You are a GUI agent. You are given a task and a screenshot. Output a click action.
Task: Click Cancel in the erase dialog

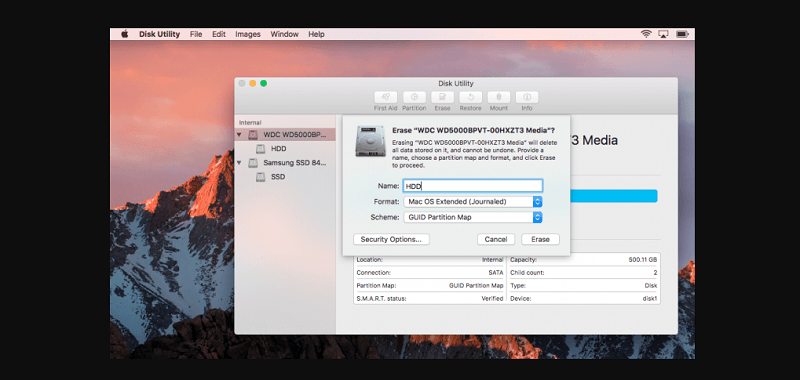[x=496, y=239]
